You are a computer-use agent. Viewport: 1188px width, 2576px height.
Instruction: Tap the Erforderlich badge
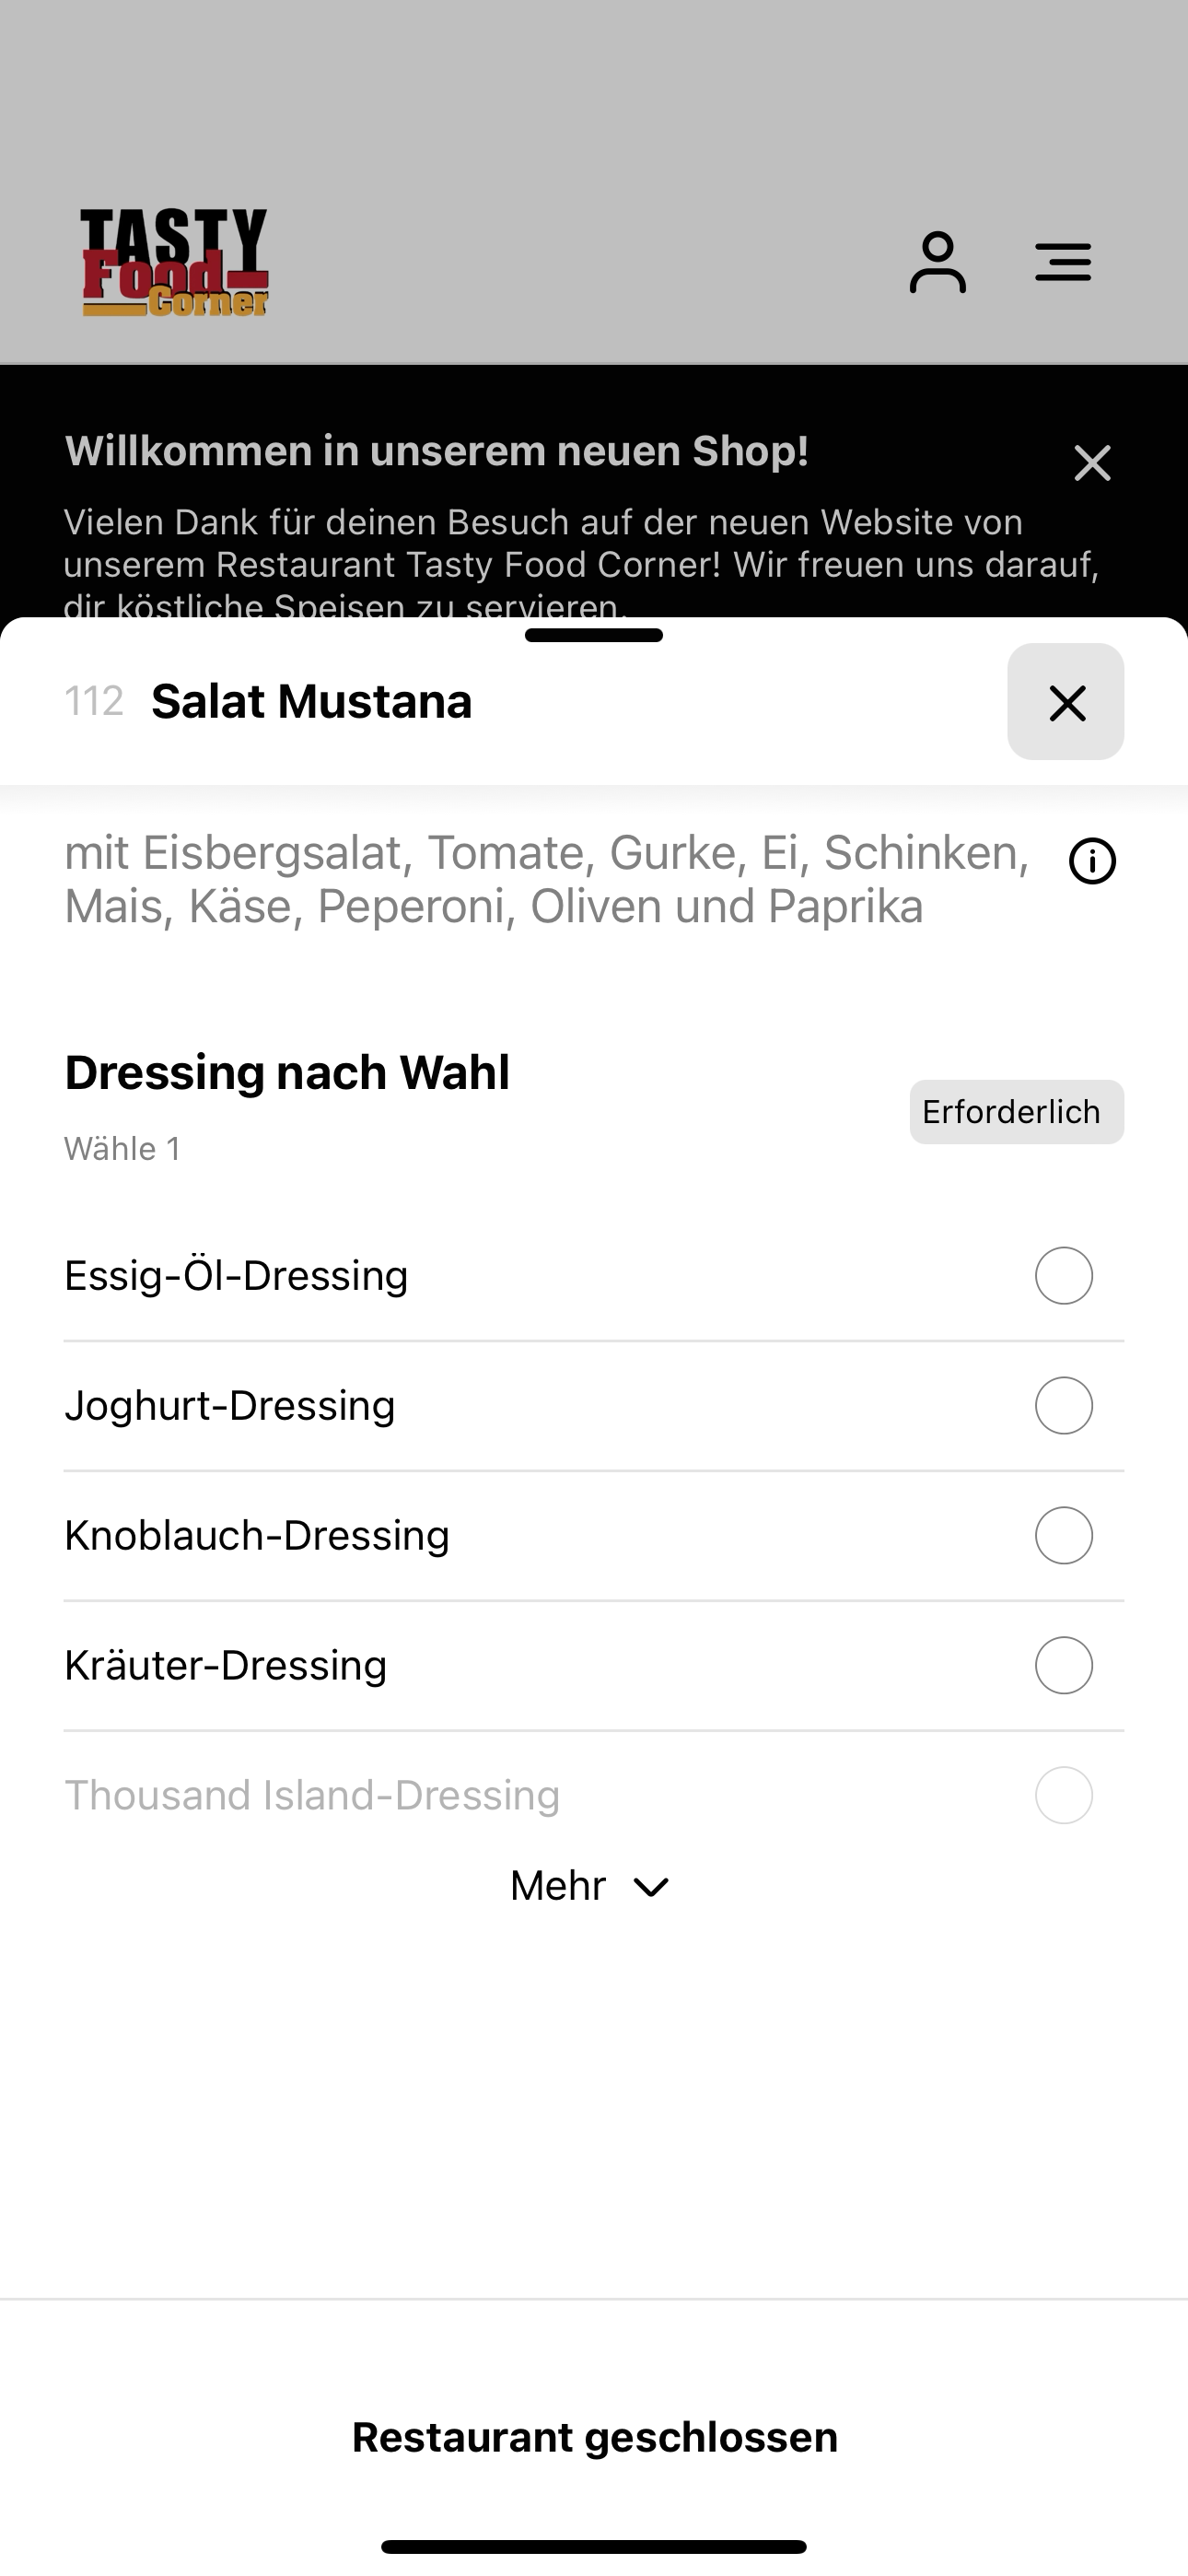click(1016, 1112)
